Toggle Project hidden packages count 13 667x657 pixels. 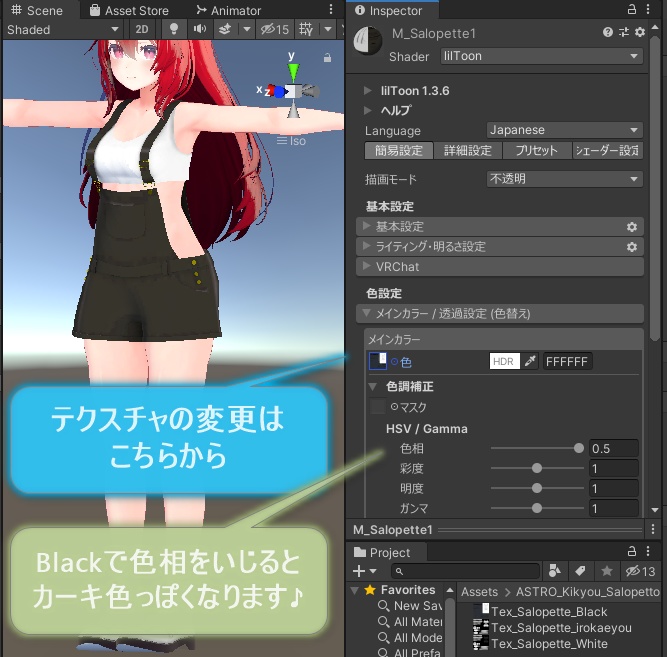point(640,571)
